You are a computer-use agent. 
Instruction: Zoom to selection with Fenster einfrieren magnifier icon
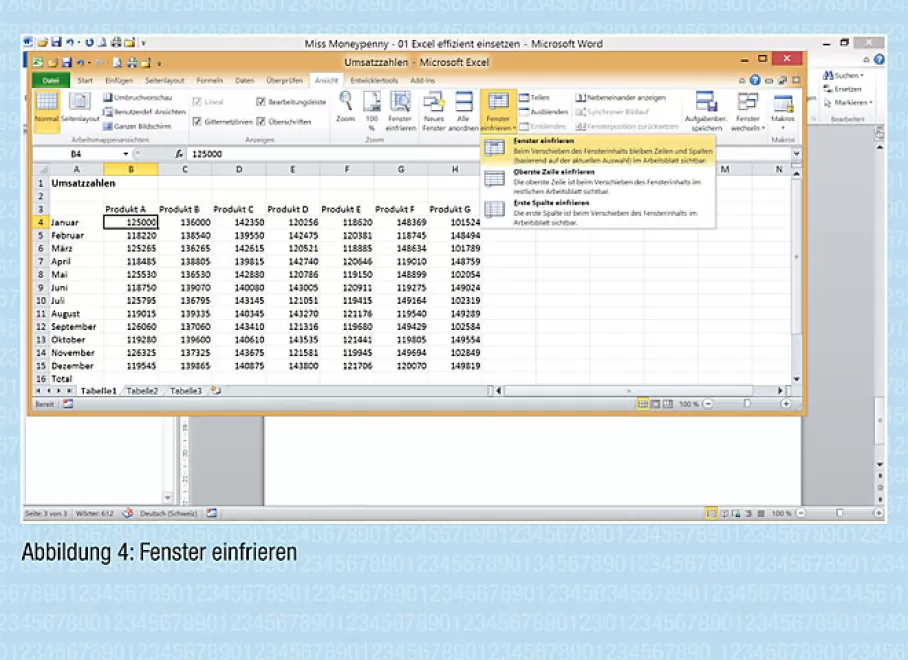pos(400,111)
